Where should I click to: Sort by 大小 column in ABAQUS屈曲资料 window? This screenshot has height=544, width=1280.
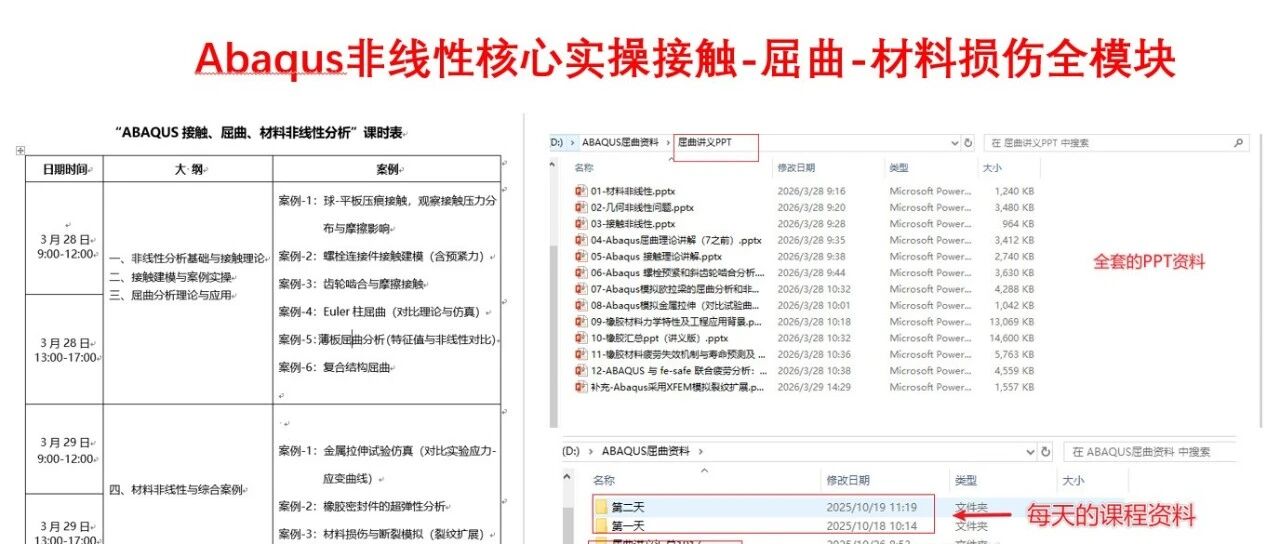[x=1073, y=481]
